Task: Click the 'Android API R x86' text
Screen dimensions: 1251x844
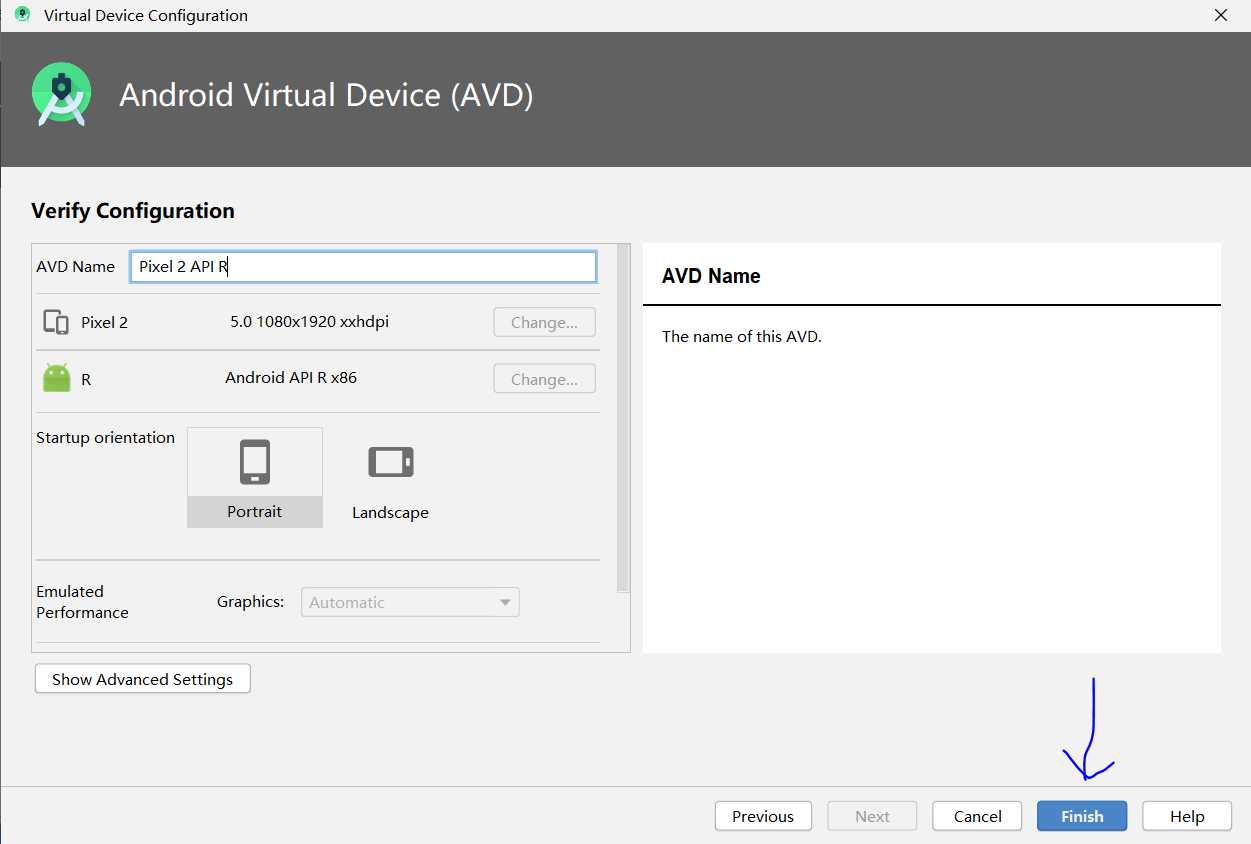Action: coord(291,377)
